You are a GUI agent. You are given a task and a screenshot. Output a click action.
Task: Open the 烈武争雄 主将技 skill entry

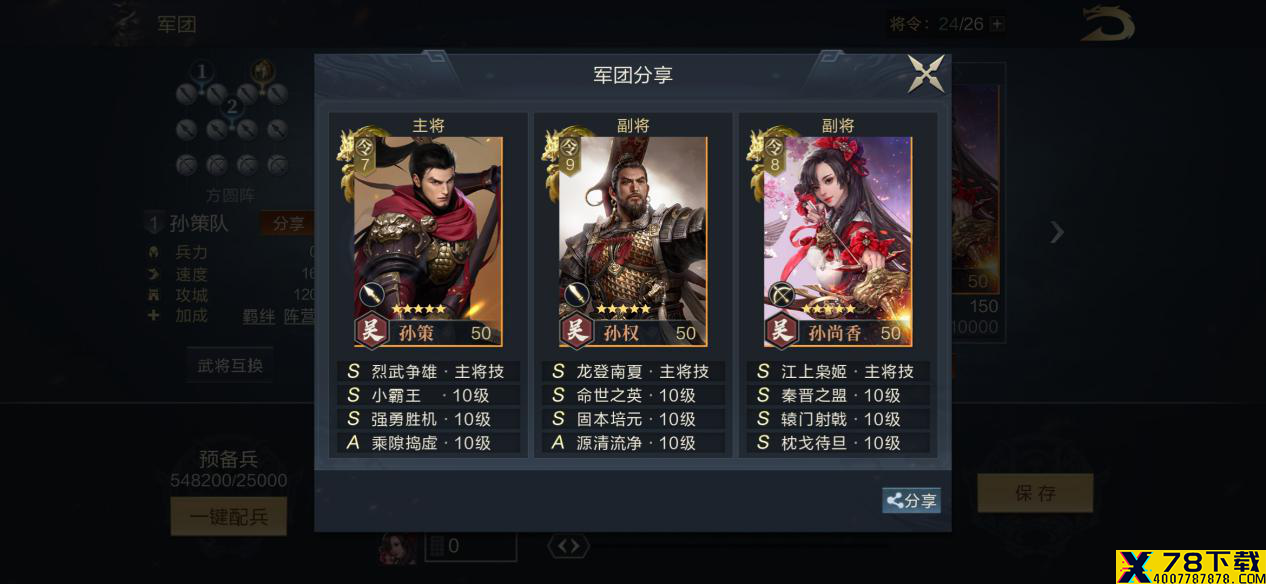pos(428,371)
